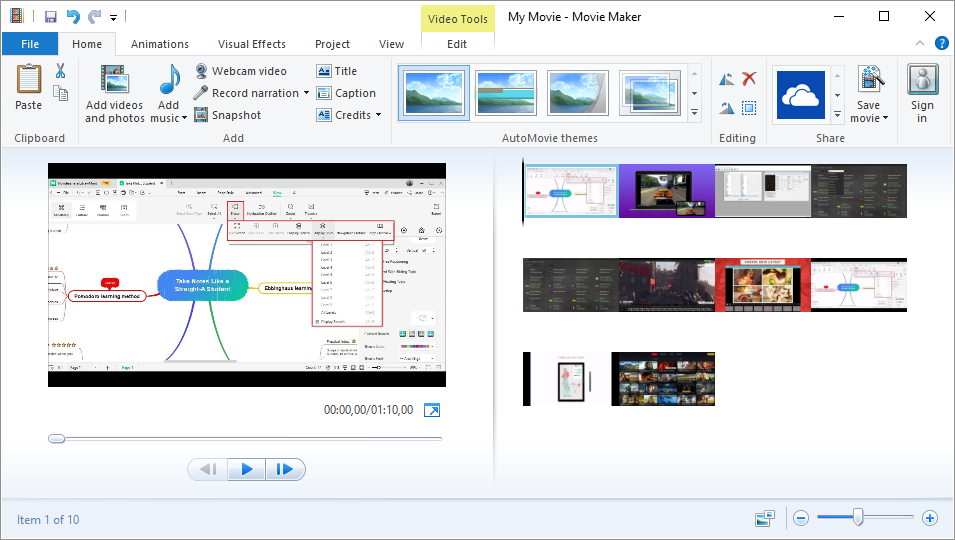This screenshot has height=540, width=955.
Task: Apply the third AutoMovie theme thumbnail
Action: coord(577,93)
